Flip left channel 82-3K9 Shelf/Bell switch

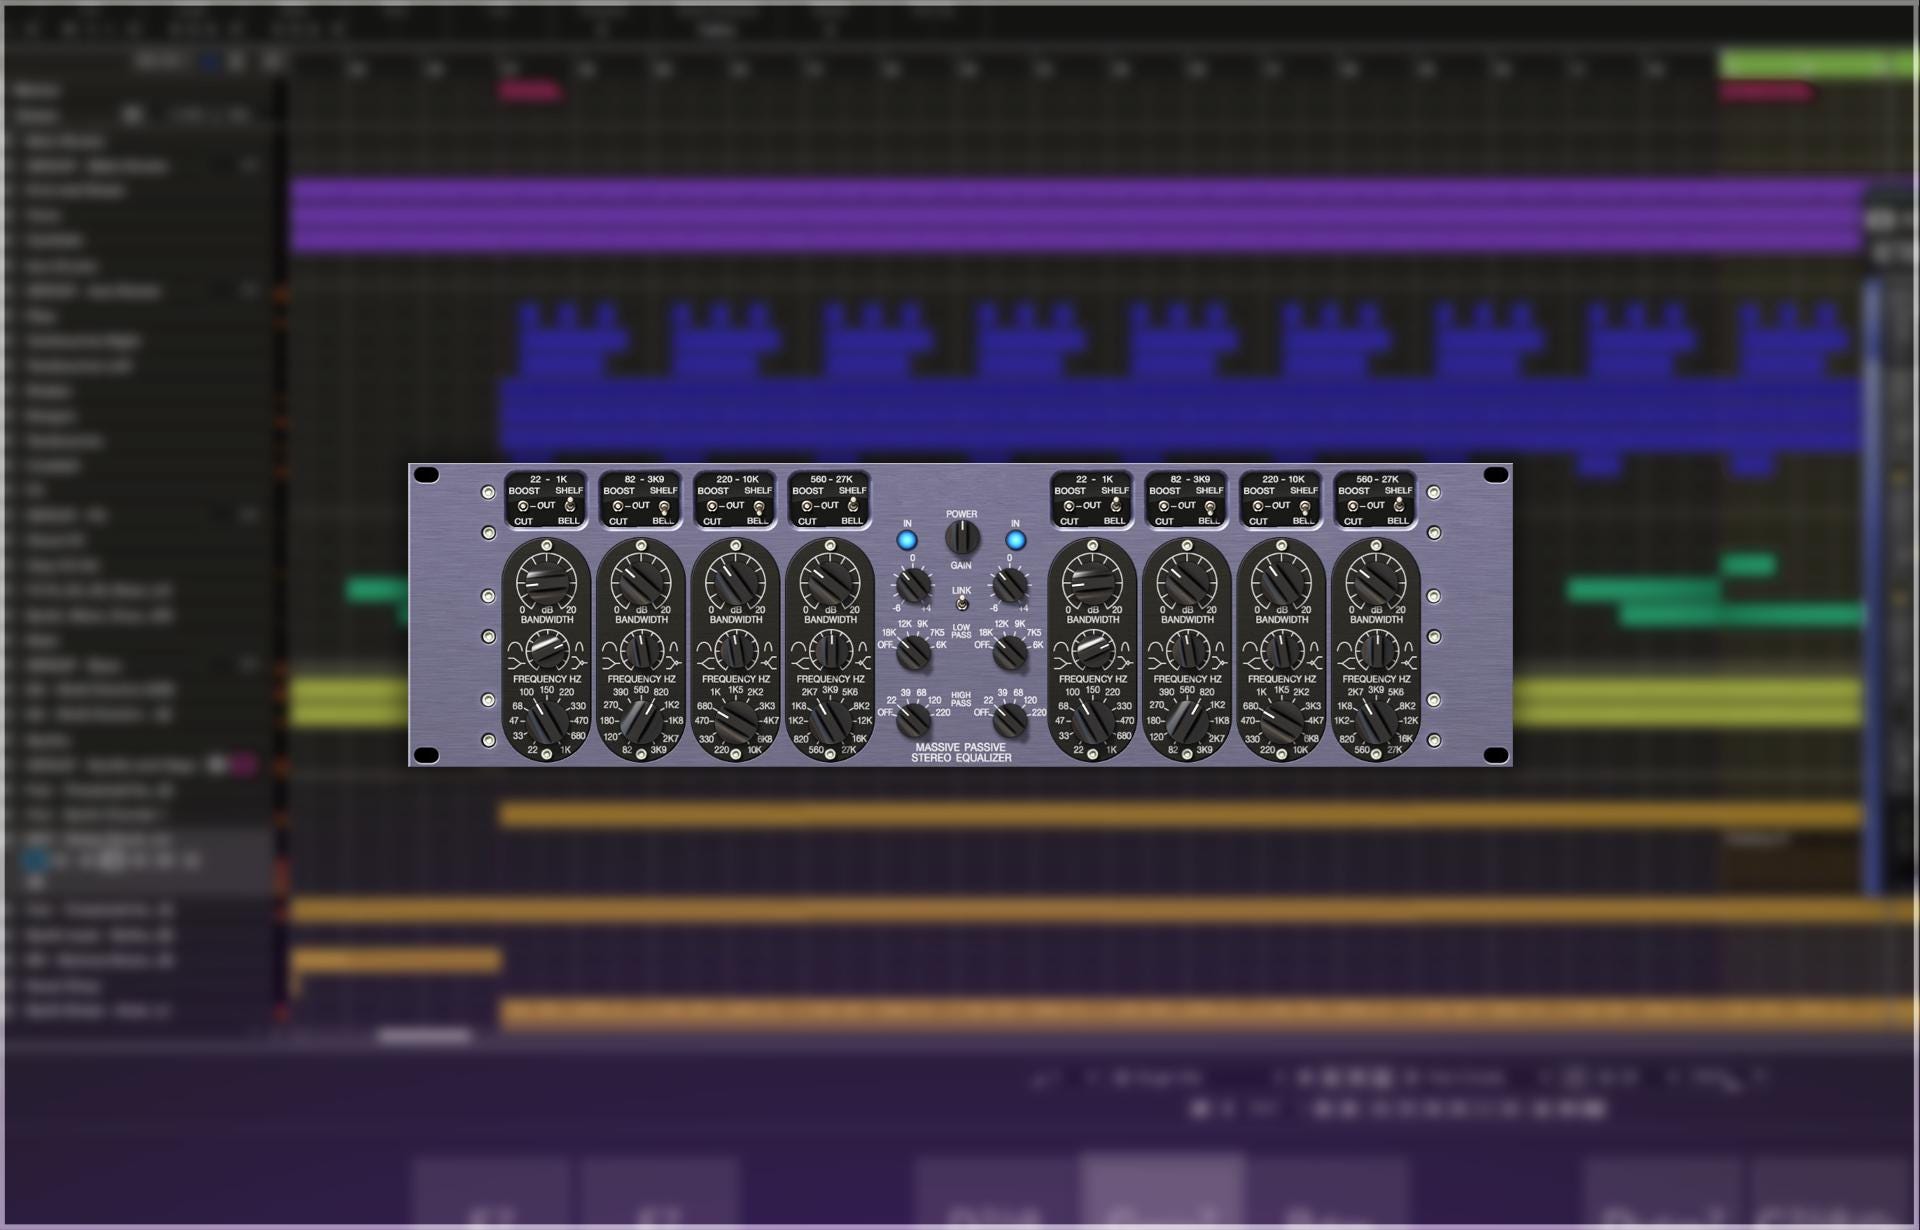pos(664,506)
